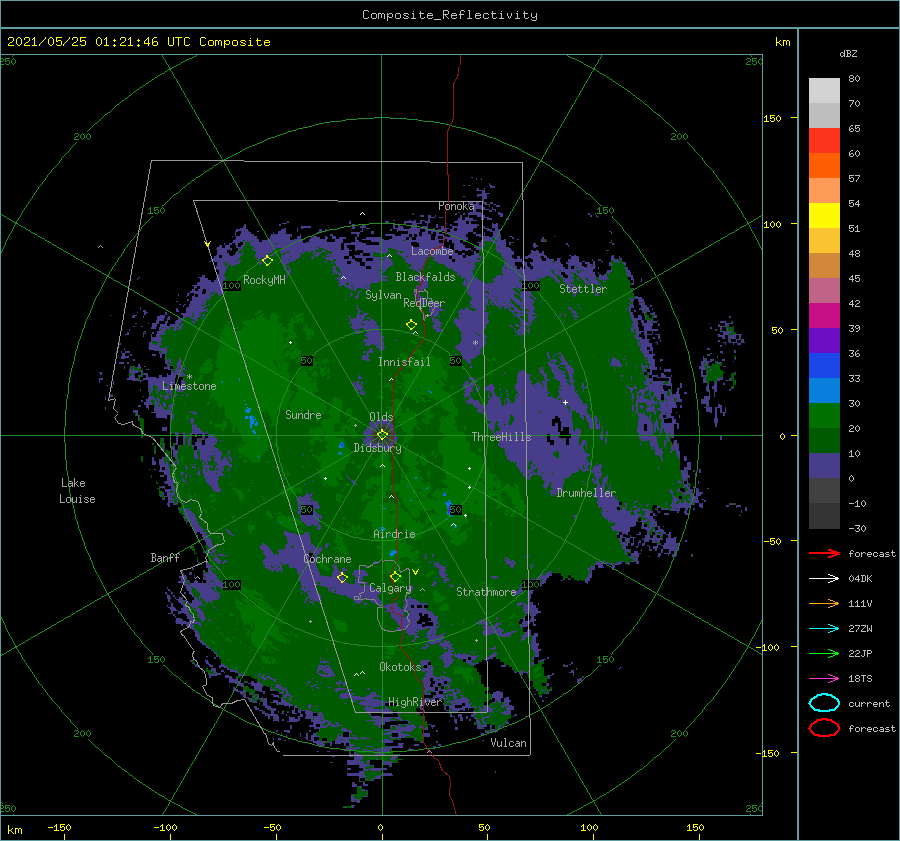The width and height of the screenshot is (900, 841).
Task: Select the yellow diamond marker above Calgary
Action: tap(395, 576)
